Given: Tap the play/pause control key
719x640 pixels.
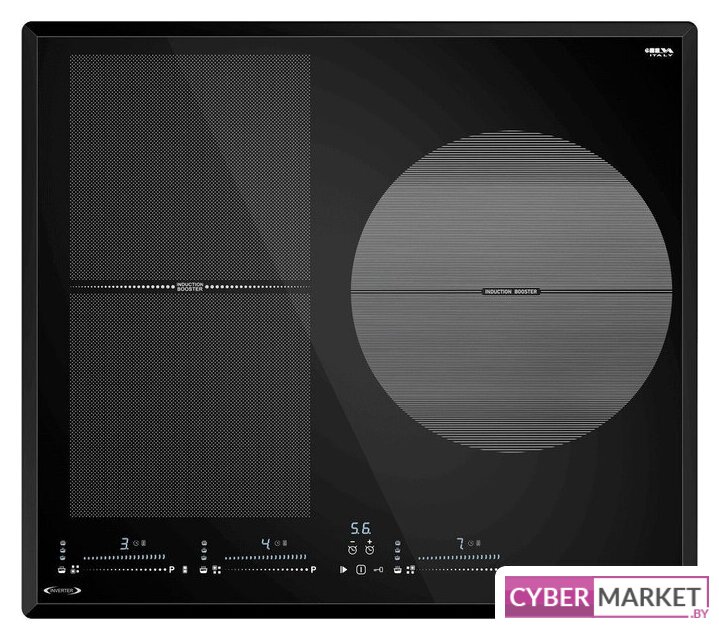Looking at the screenshot, I should tap(343, 570).
